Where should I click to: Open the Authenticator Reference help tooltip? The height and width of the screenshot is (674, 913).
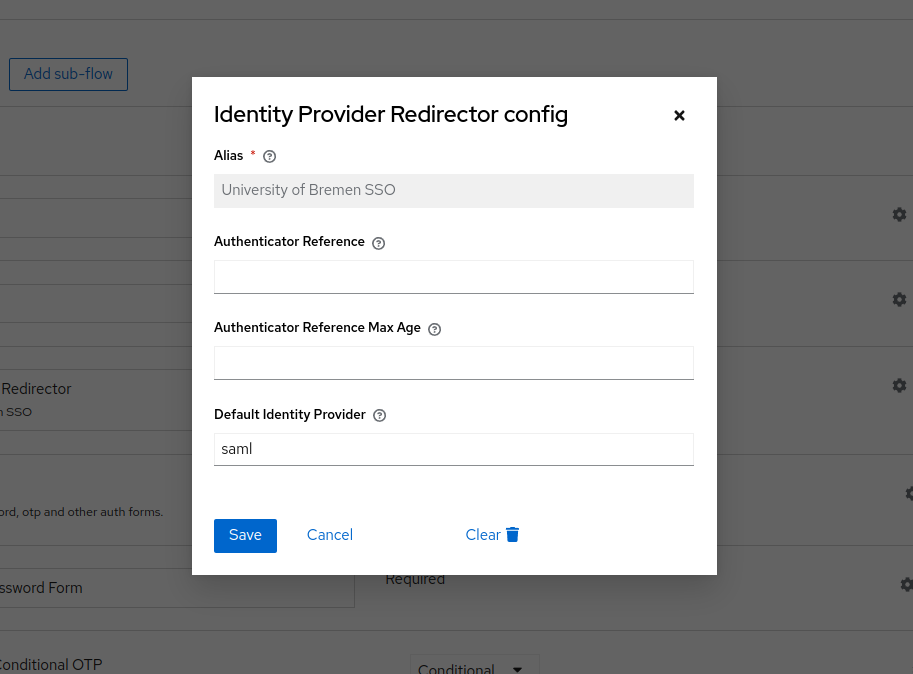[x=378, y=243]
